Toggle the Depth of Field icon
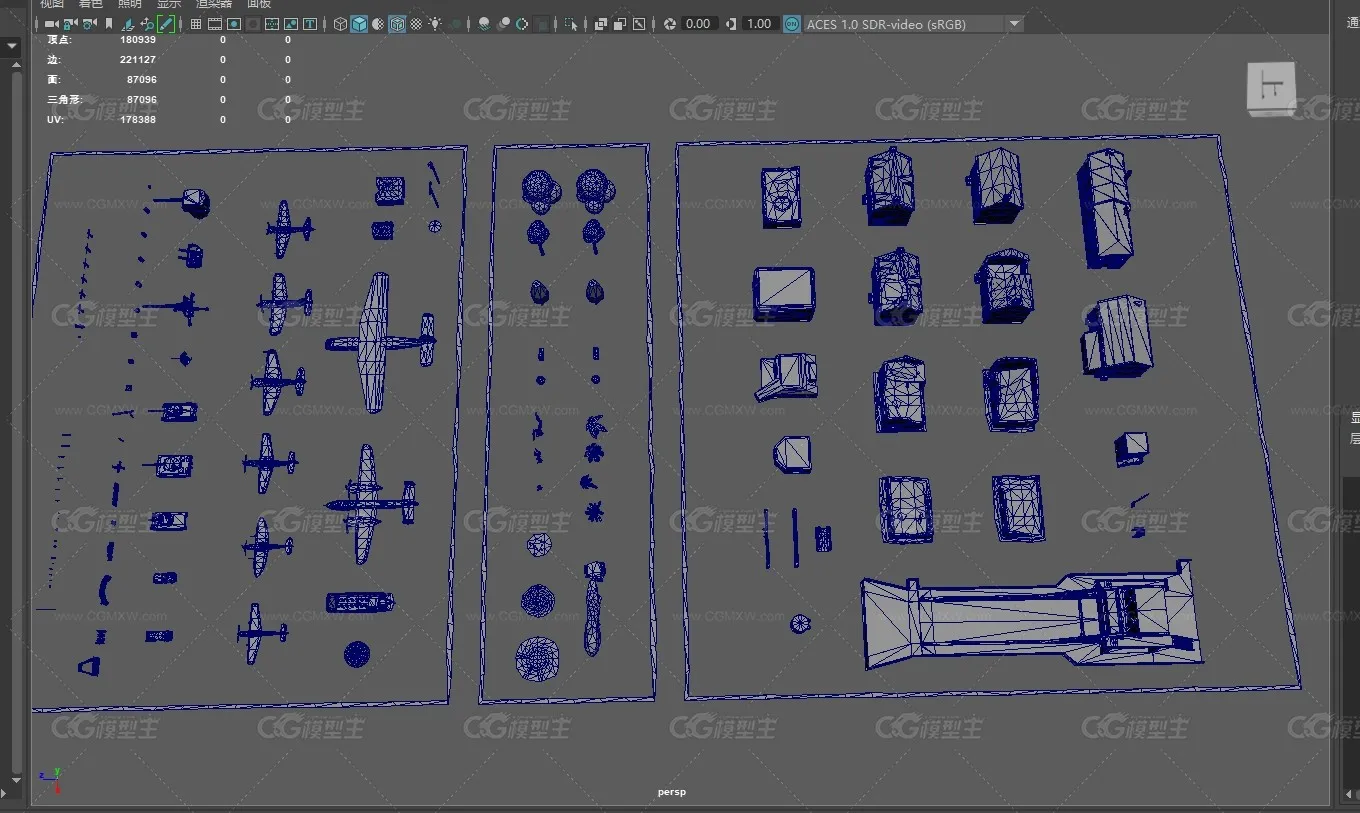The width and height of the screenshot is (1360, 813). click(x=541, y=24)
